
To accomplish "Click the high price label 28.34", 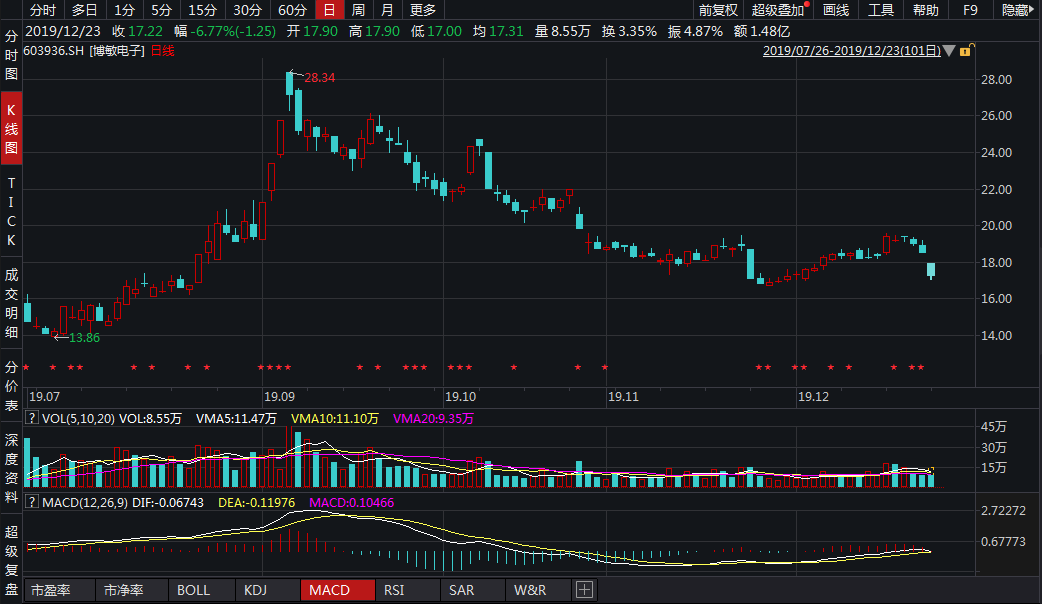I will point(320,78).
